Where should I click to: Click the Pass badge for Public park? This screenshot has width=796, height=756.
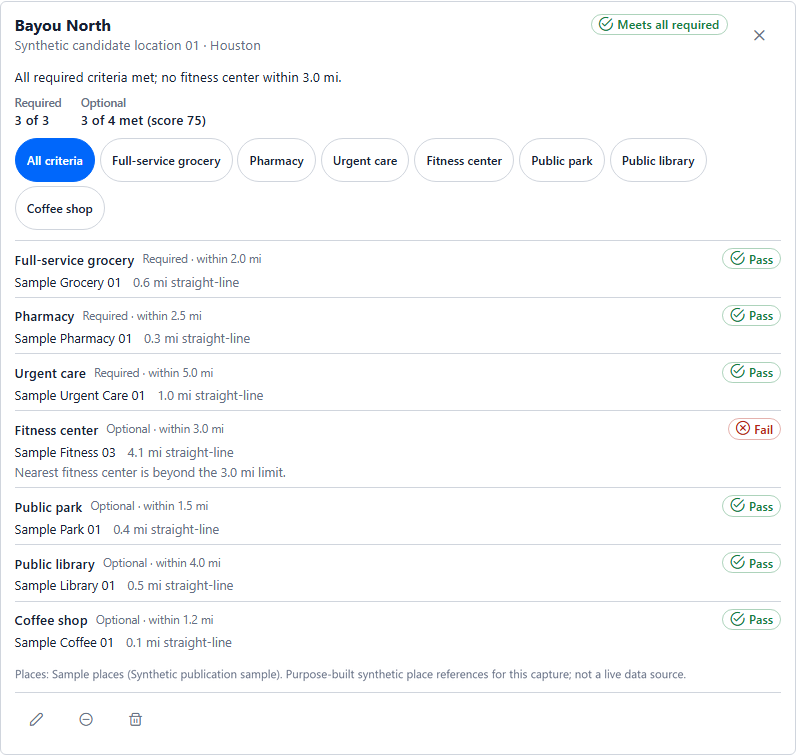[x=751, y=506]
